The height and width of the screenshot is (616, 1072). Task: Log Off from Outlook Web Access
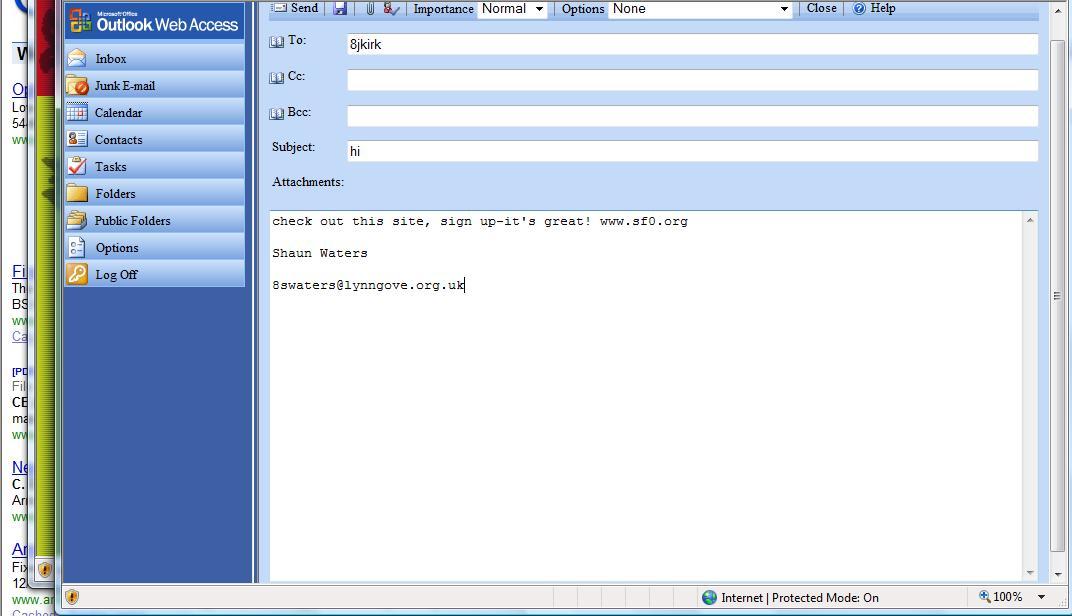pos(116,275)
